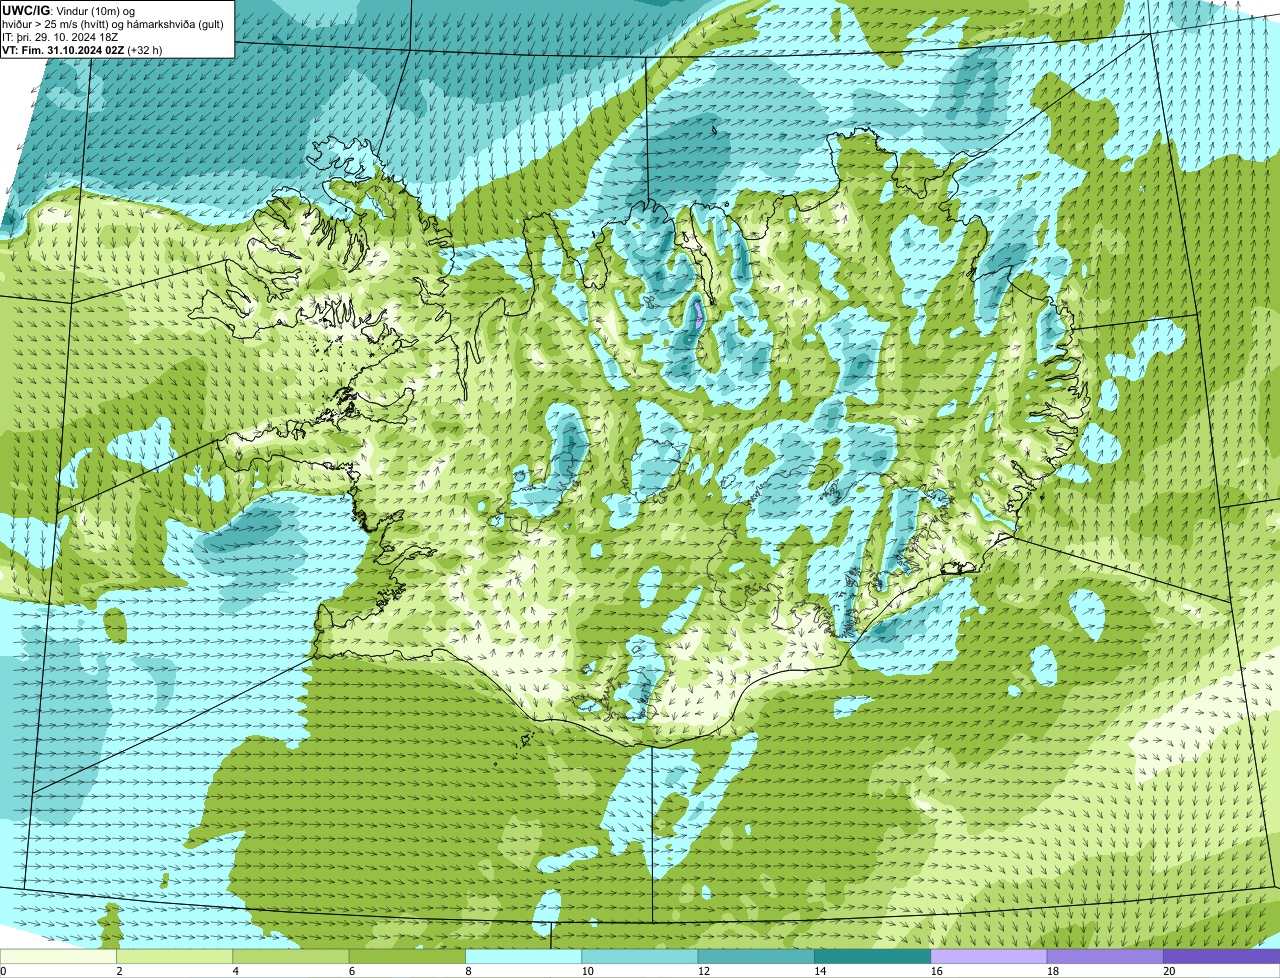This screenshot has height=978, width=1280.
Task: Click the "hviður > 25 m/s (hvítt)" description line
Action: [114, 24]
